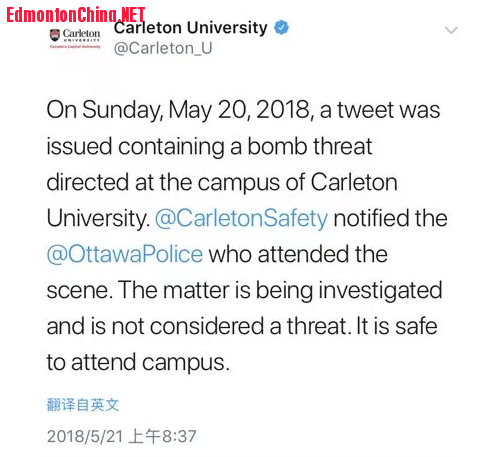Click the blue verified badge
501x457 pixels.
281,28
